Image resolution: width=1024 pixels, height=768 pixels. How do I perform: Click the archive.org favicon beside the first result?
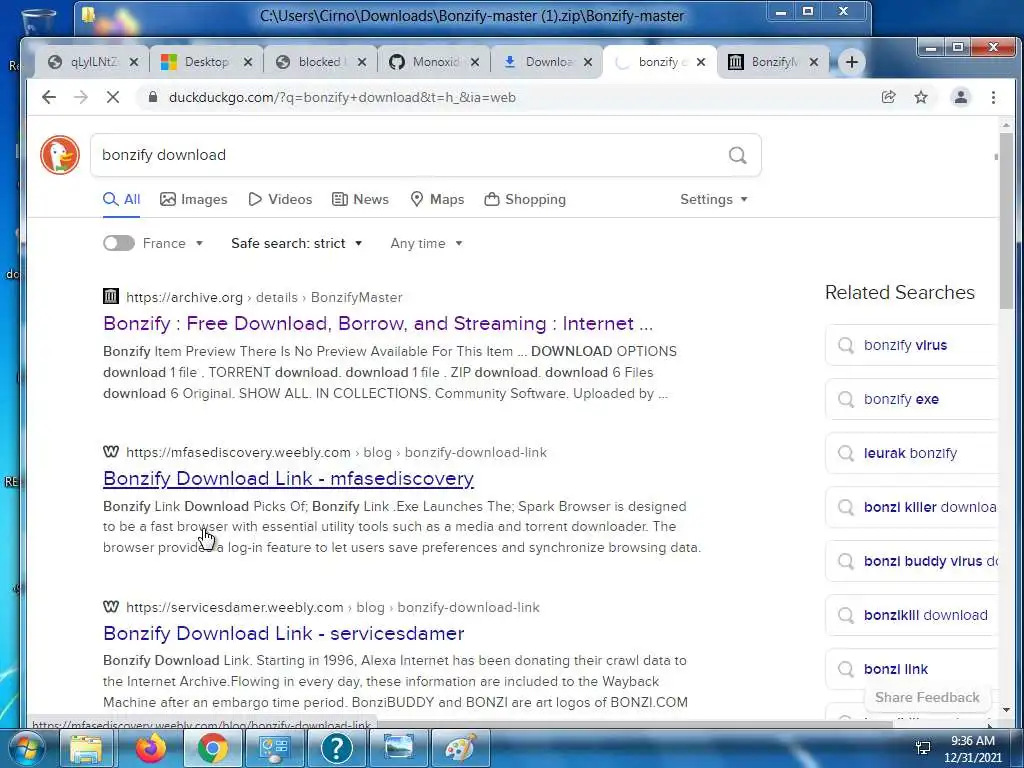point(111,296)
